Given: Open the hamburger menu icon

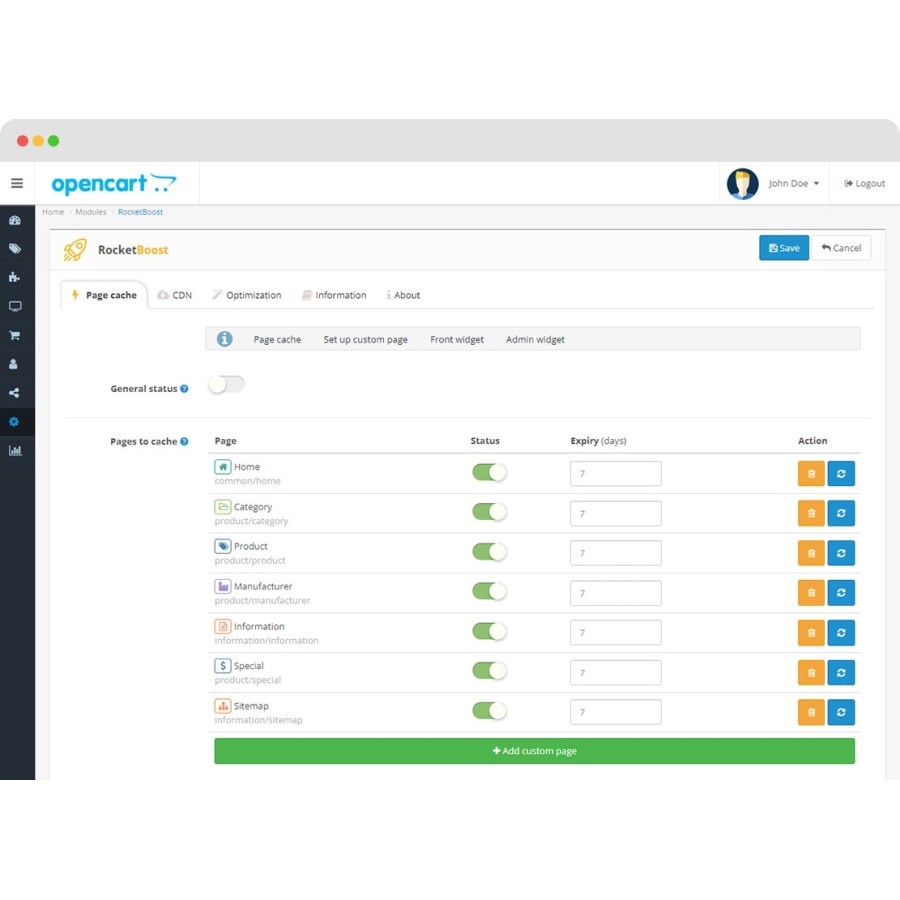Looking at the screenshot, I should (17, 183).
